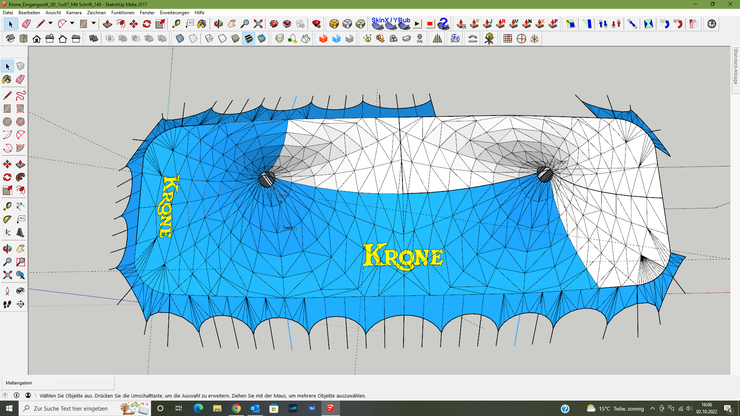The width and height of the screenshot is (740, 416).
Task: Choose the Circle tool in left toolbar
Action: coord(7,122)
